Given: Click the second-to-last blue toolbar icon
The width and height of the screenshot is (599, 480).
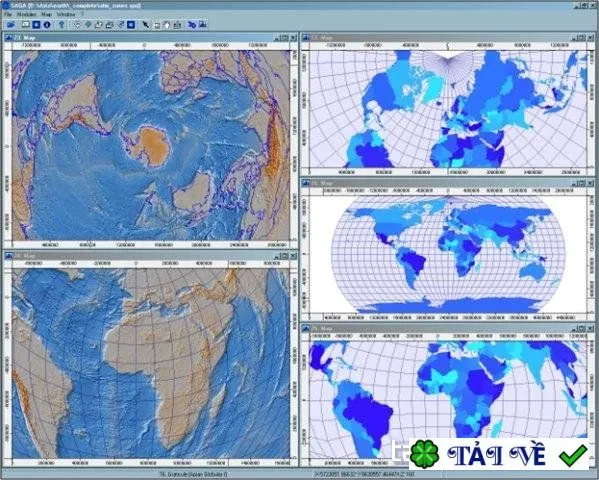Looking at the screenshot, I should point(192,25).
